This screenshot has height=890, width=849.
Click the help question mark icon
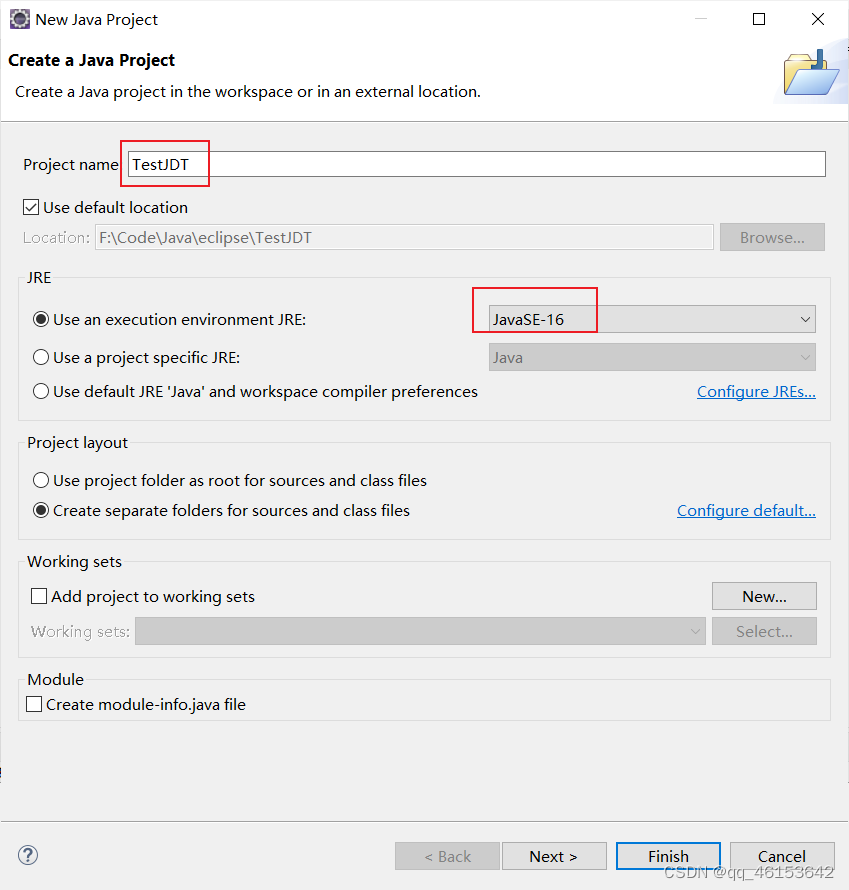coord(27,855)
